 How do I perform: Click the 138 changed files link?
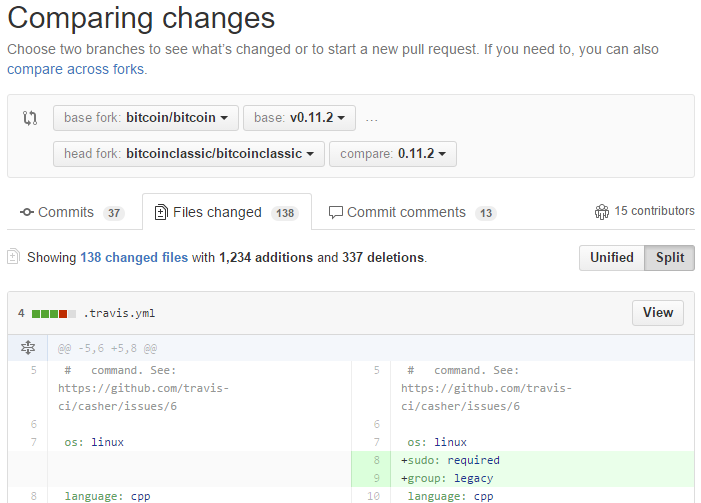[134, 257]
